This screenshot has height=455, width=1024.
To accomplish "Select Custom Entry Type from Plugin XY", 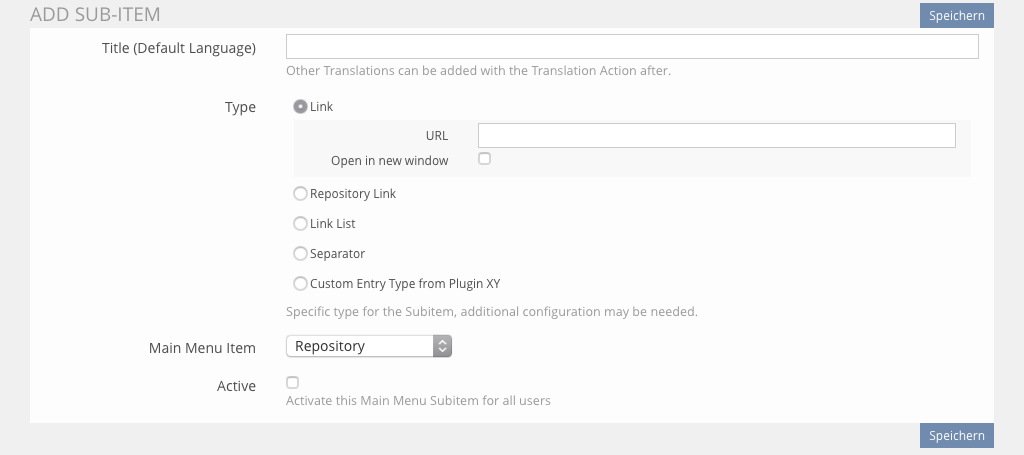I will pos(300,284).
